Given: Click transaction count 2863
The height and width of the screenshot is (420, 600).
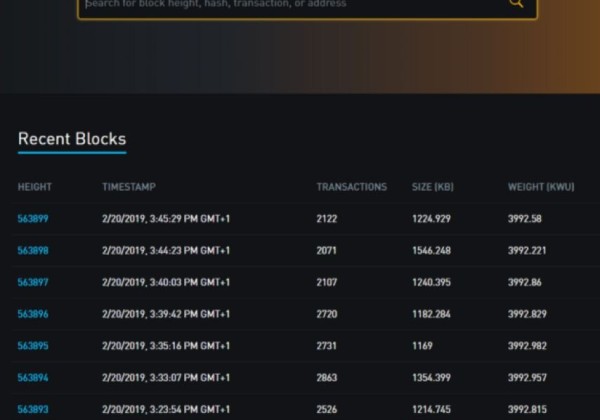Looking at the screenshot, I should coord(328,378).
